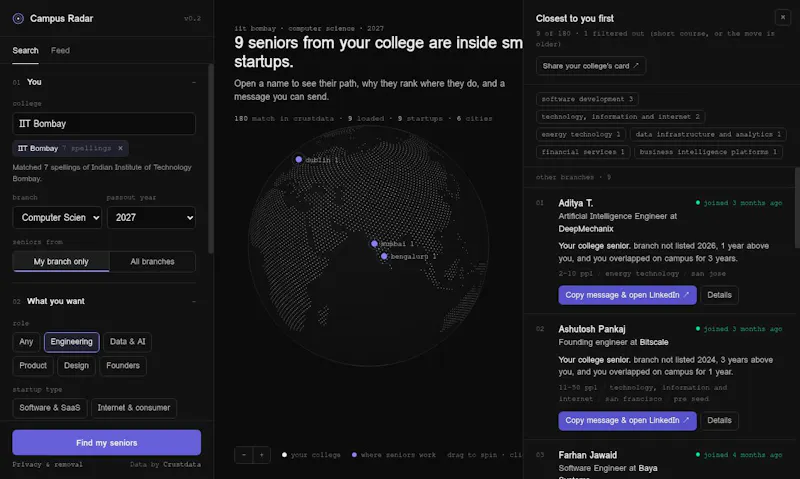Collapse the You section
Viewport: 800px width, 479px height.
coord(194,82)
